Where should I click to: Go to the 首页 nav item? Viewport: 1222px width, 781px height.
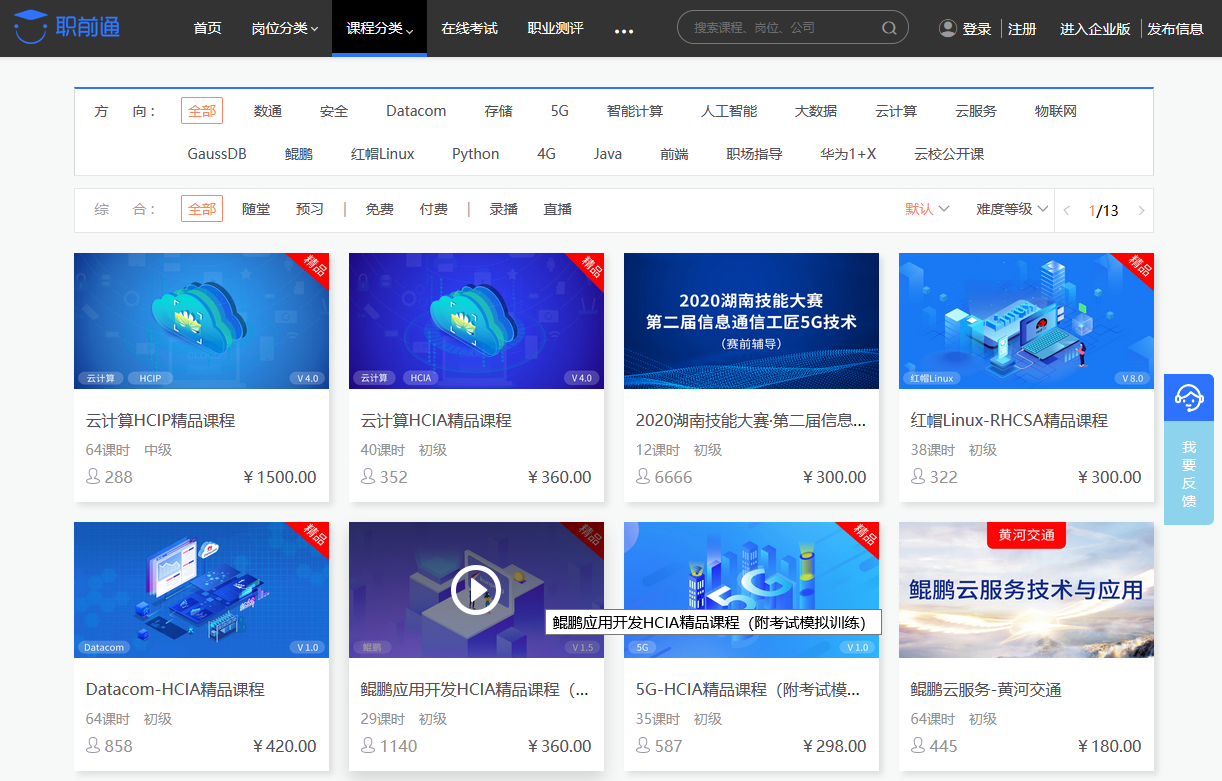coord(208,28)
